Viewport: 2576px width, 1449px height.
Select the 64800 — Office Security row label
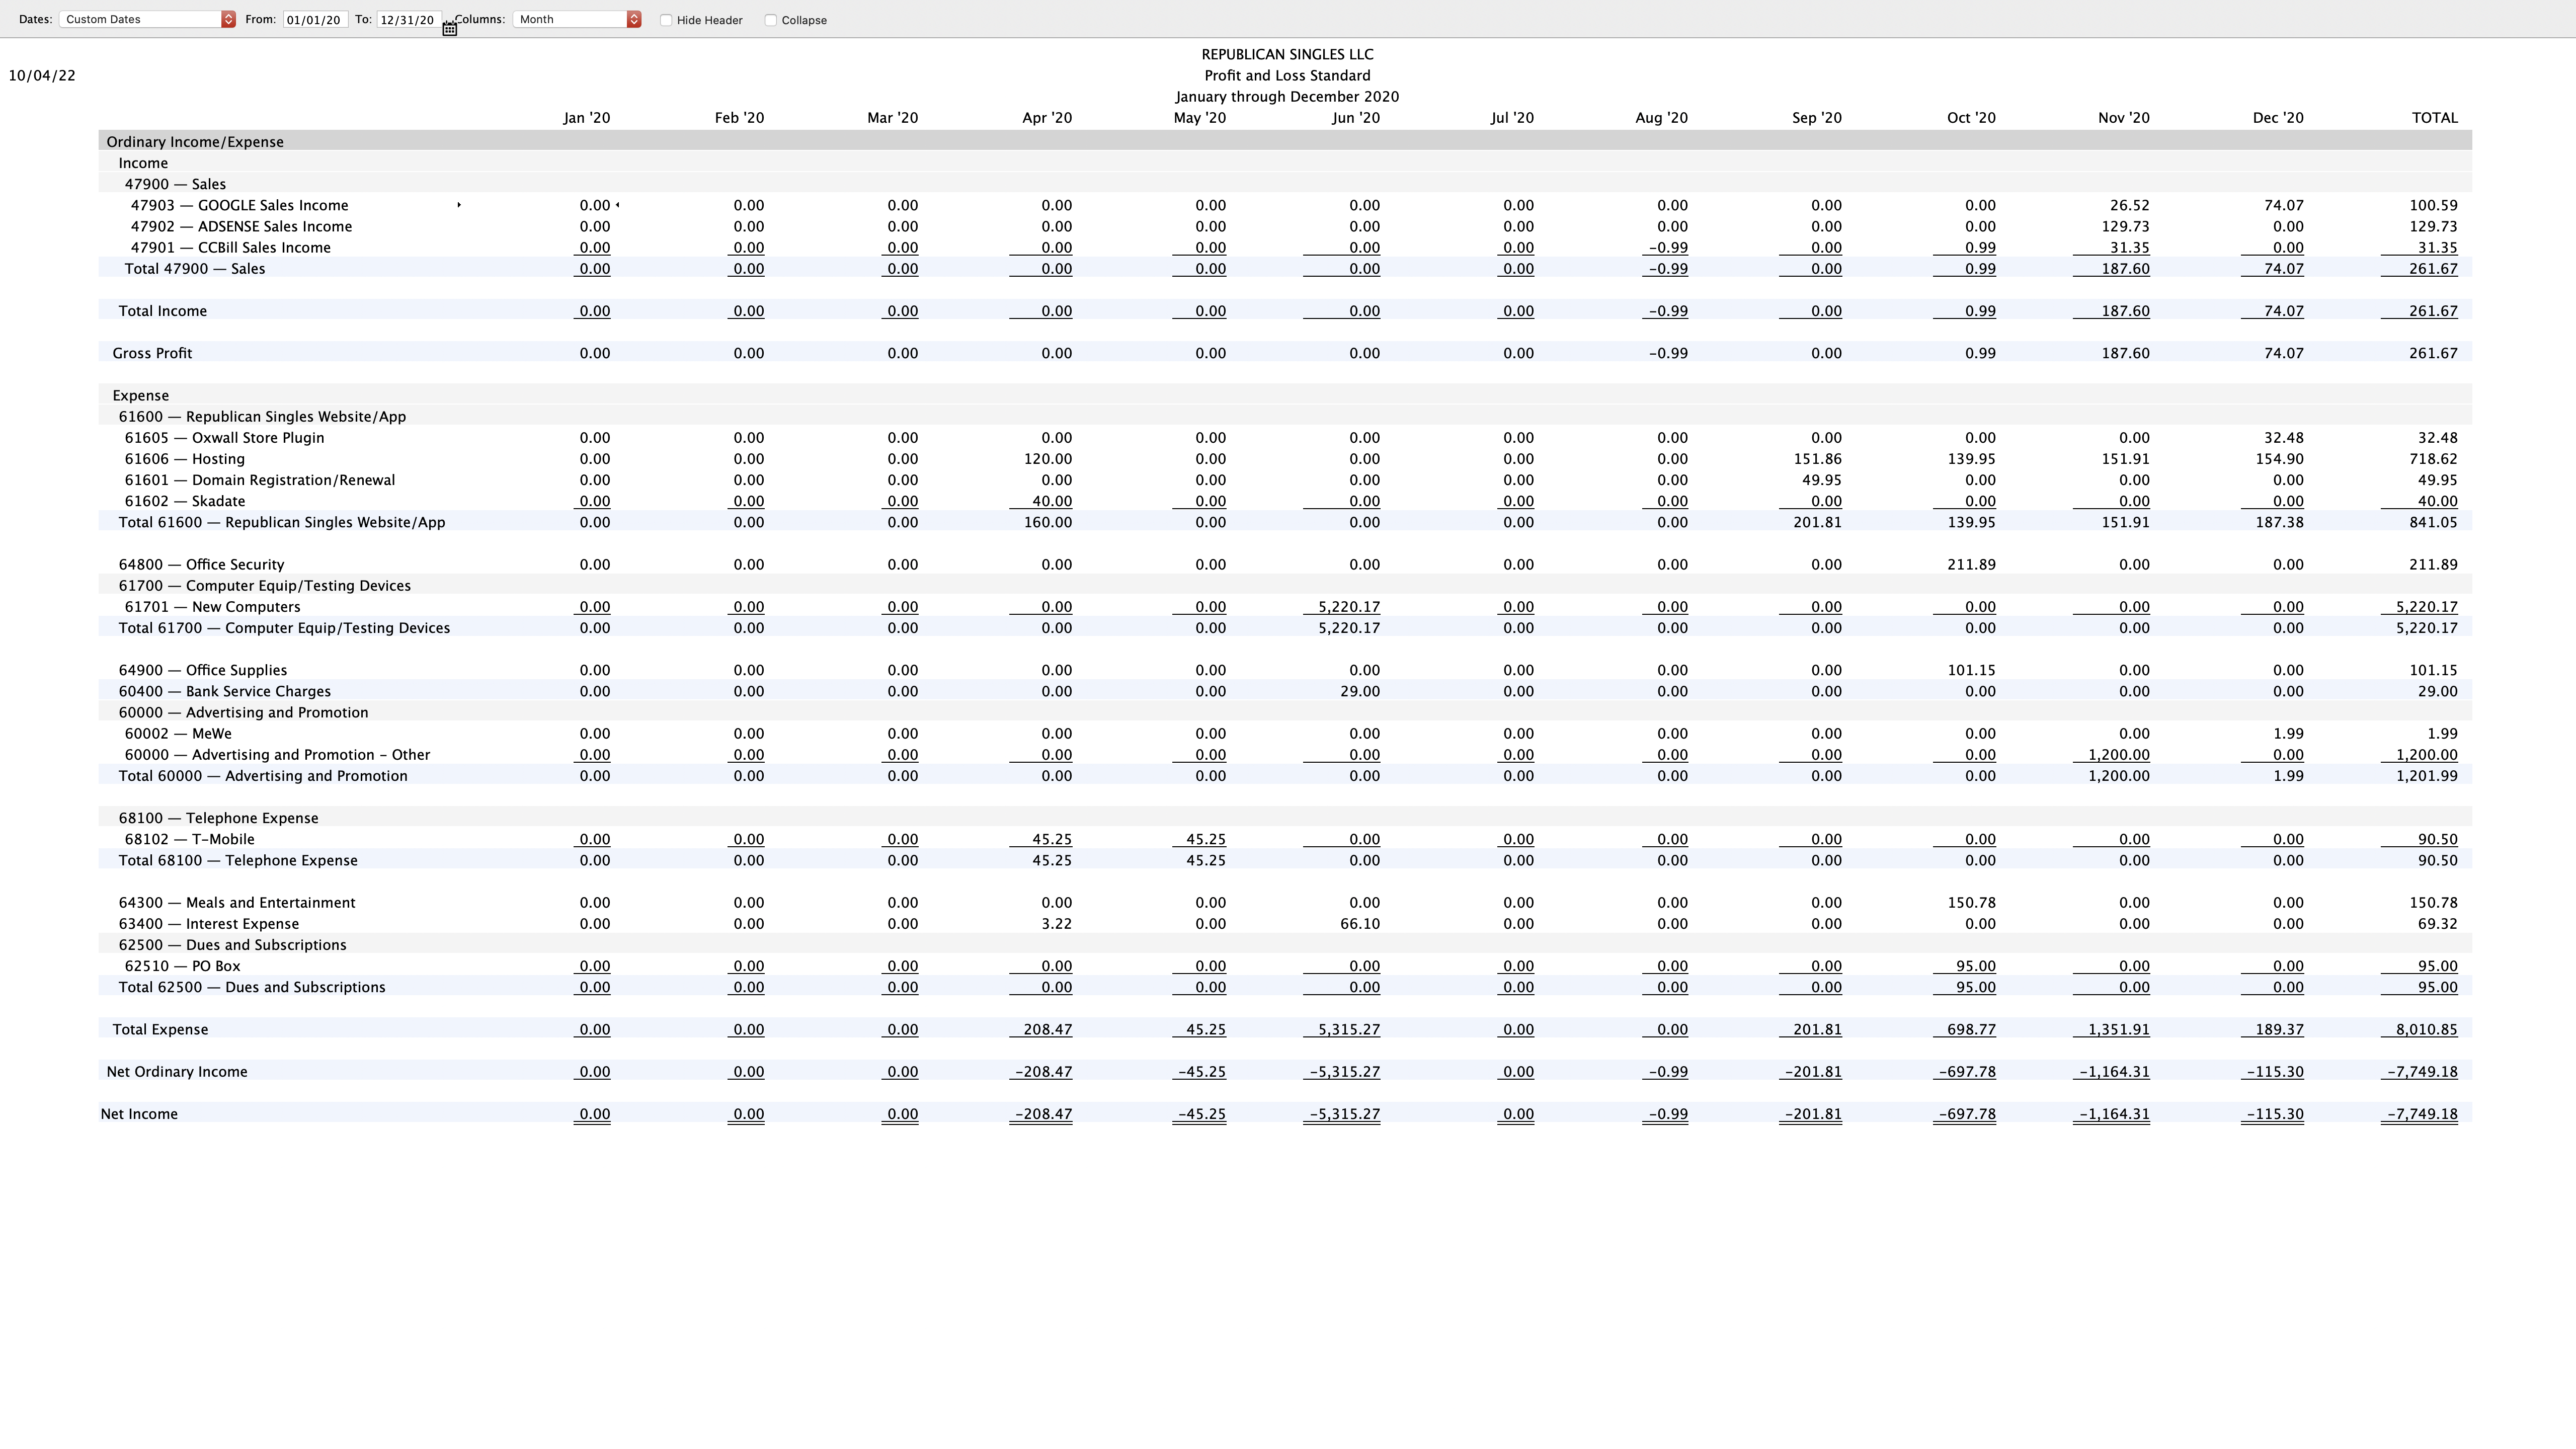tap(201, 564)
